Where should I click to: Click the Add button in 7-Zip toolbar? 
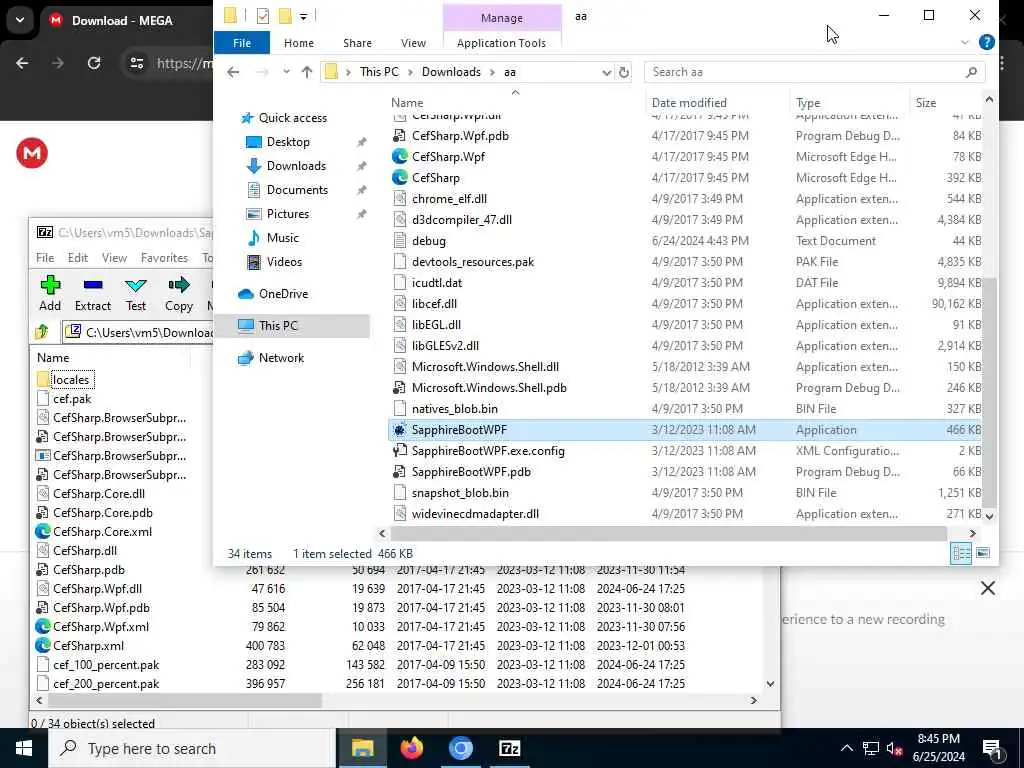click(50, 293)
